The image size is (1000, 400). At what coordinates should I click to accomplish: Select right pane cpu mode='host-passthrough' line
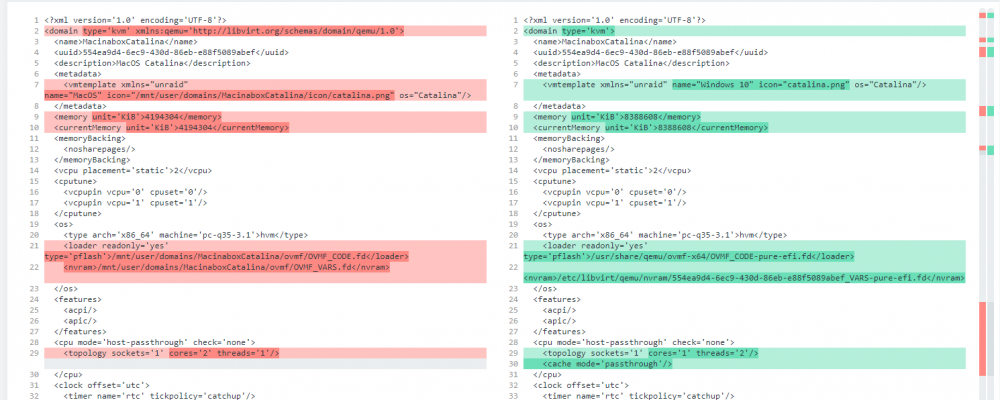click(633, 343)
